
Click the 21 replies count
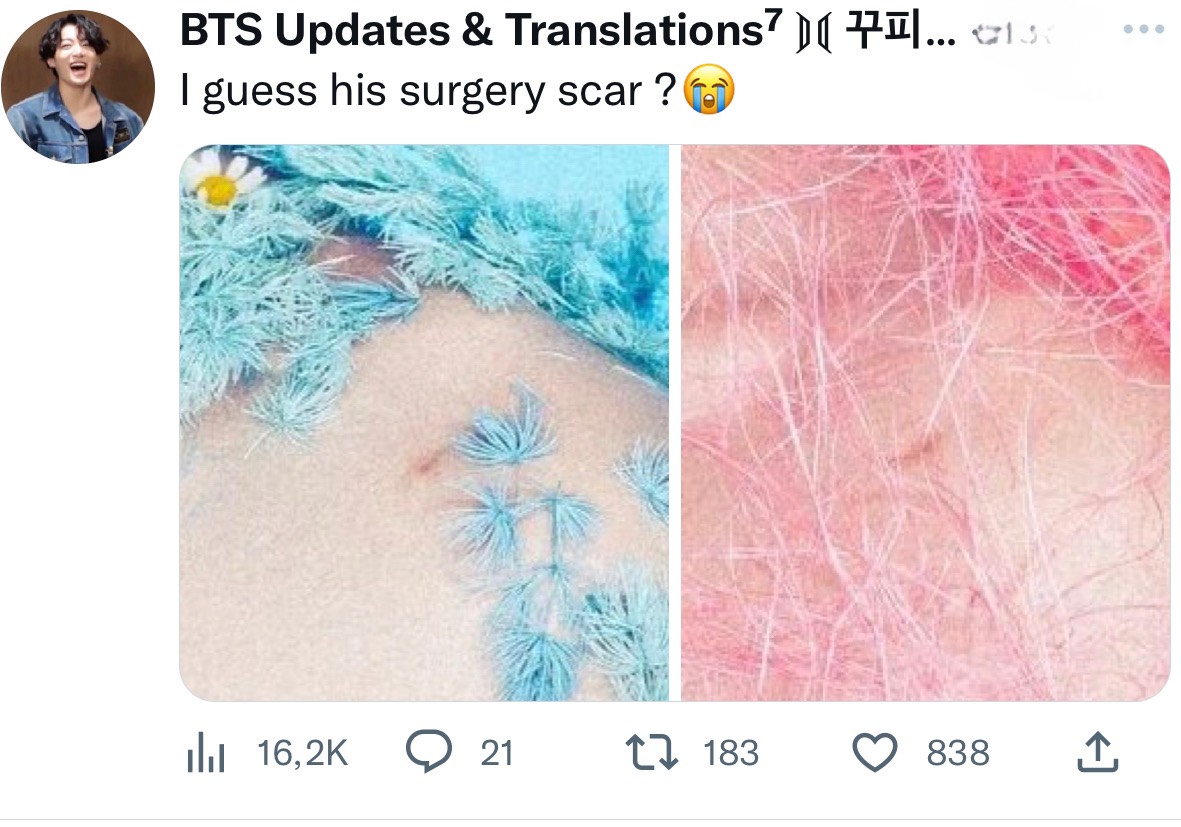[497, 752]
